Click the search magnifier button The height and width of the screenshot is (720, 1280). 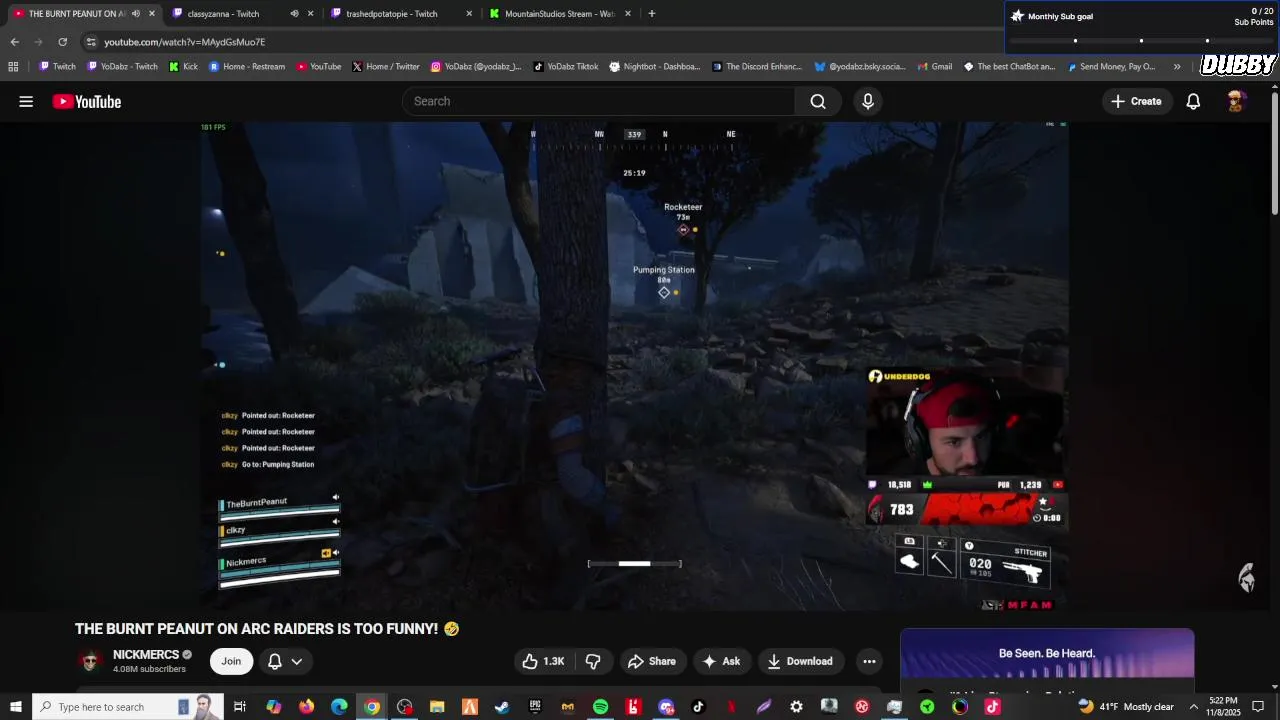[x=818, y=101]
